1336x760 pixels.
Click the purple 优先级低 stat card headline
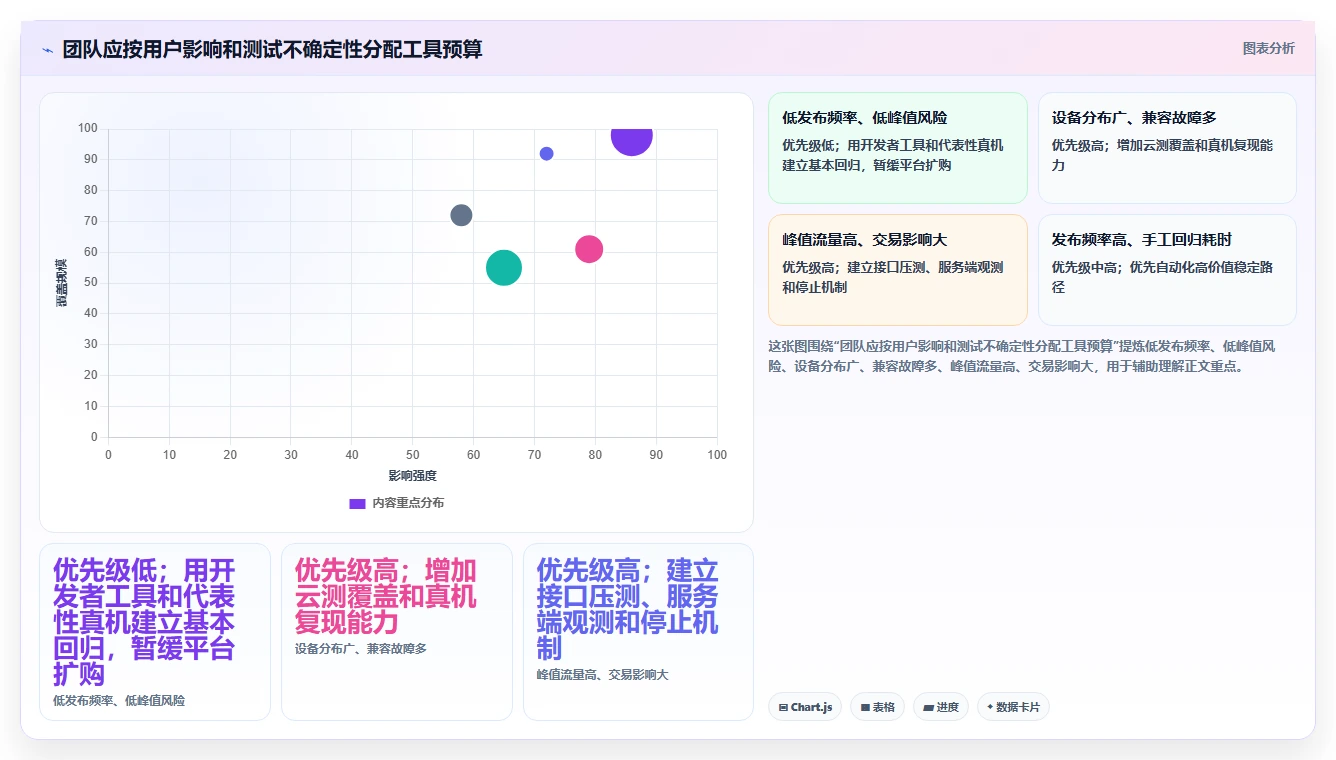point(144,622)
